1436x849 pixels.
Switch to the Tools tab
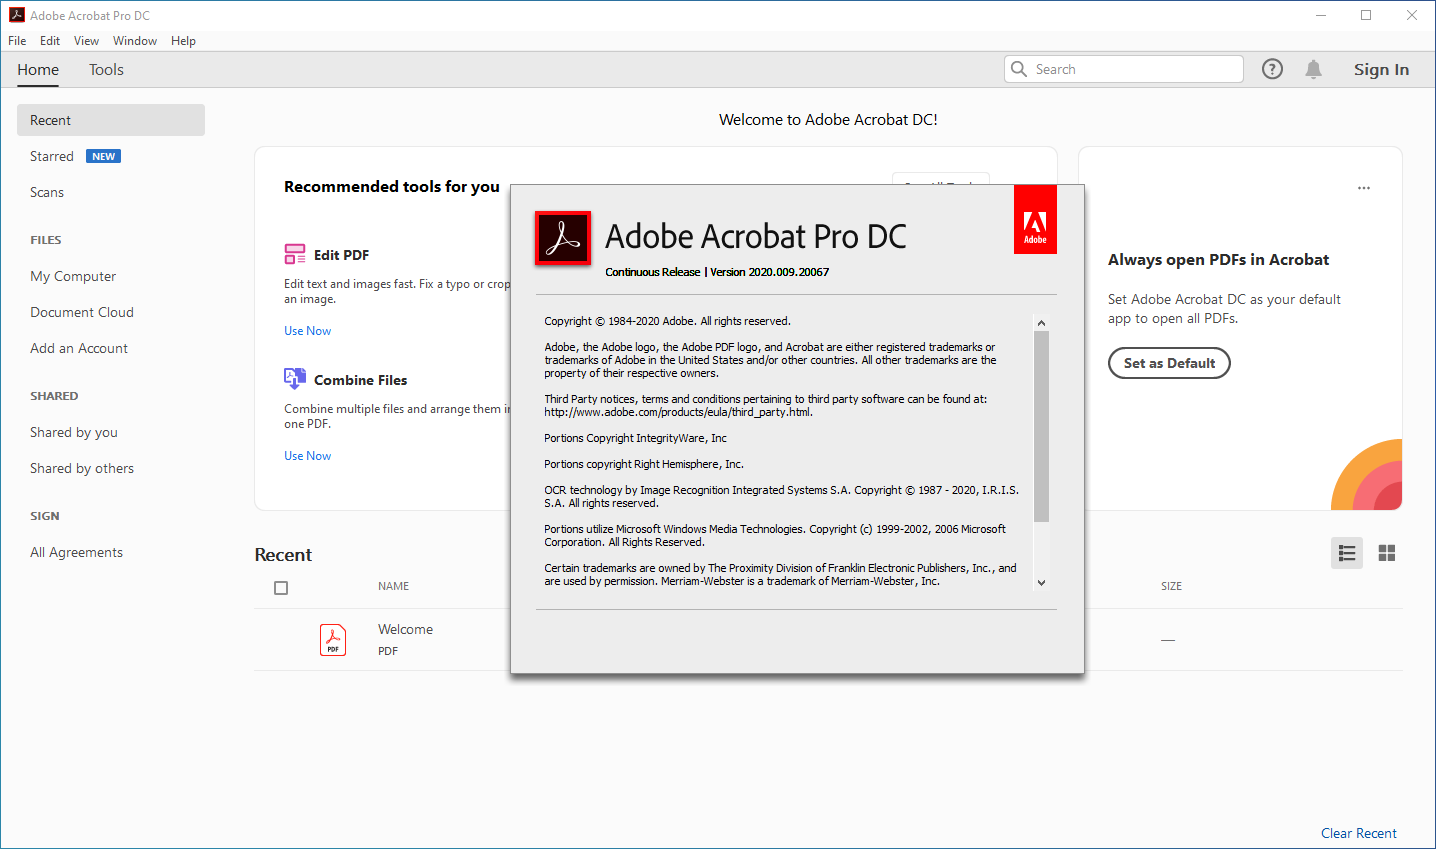pos(106,70)
